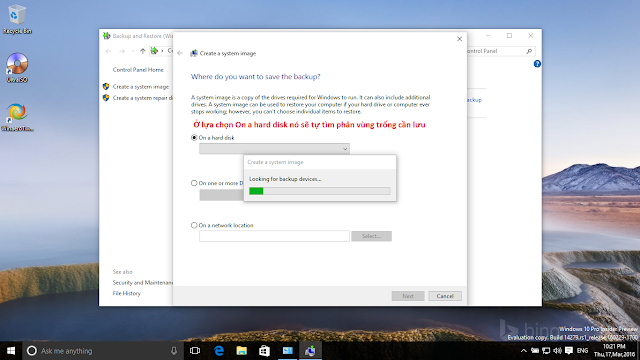
Task: Open the third desktop shortcut below UltraISO
Action: (17, 117)
